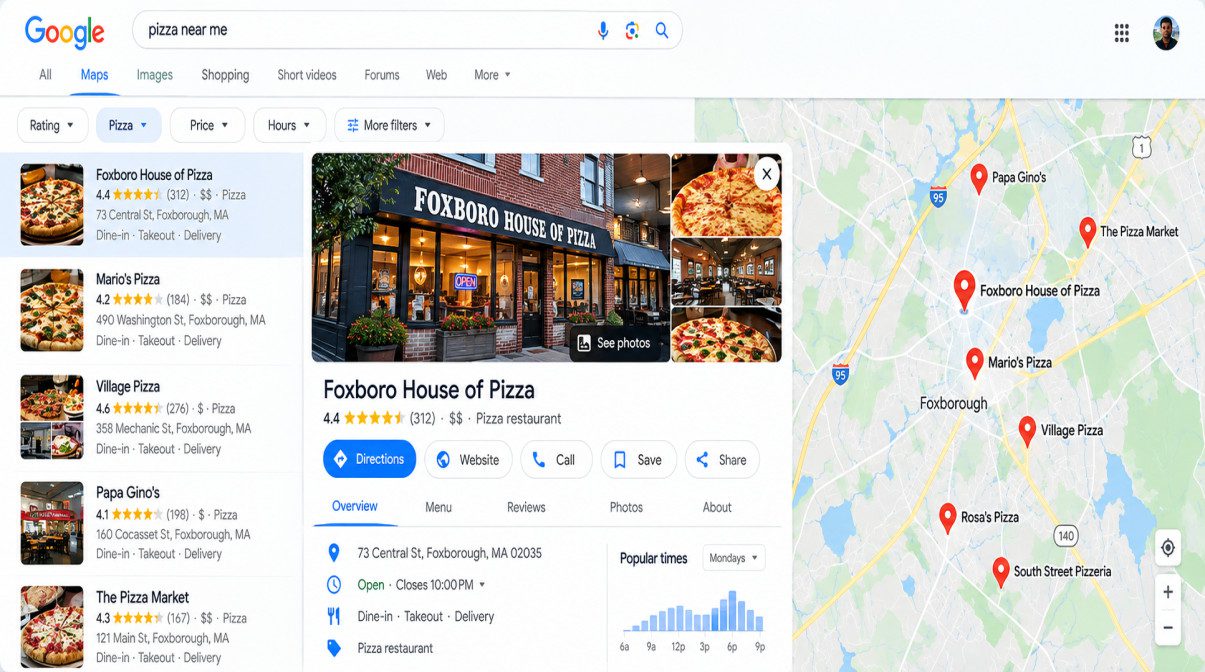
Task: Center map on my location
Action: pos(1167,548)
